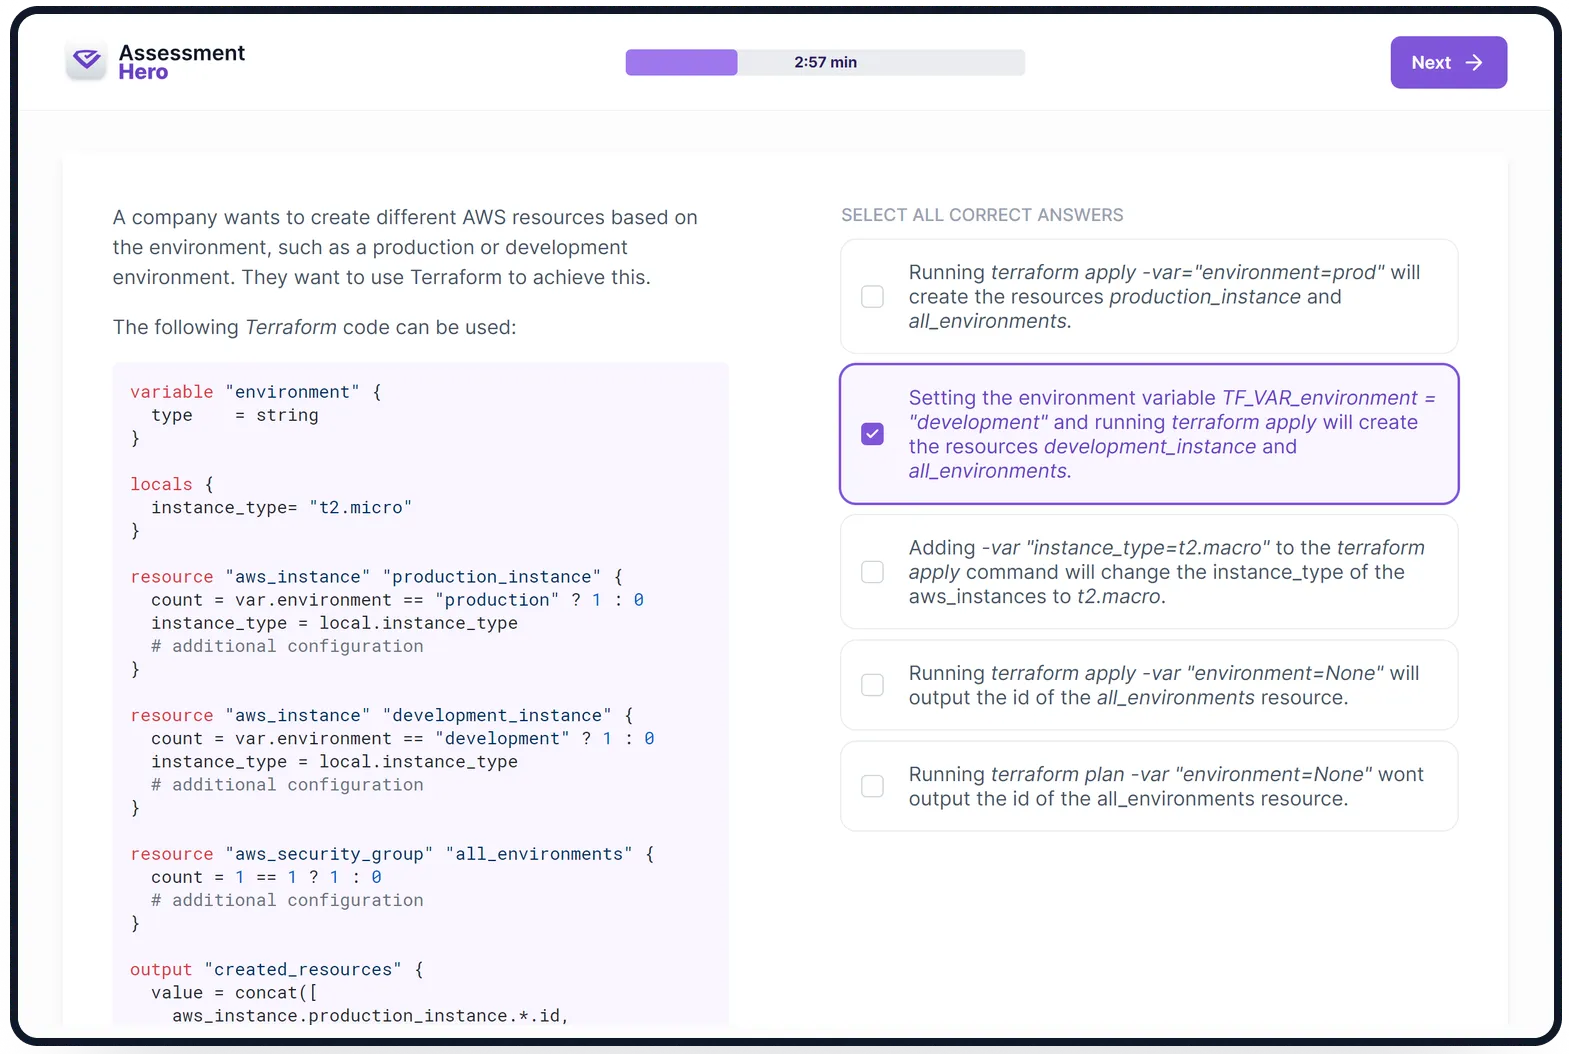This screenshot has width=1569, height=1054.
Task: Click the Assessment Hero brand name
Action: coord(181,62)
